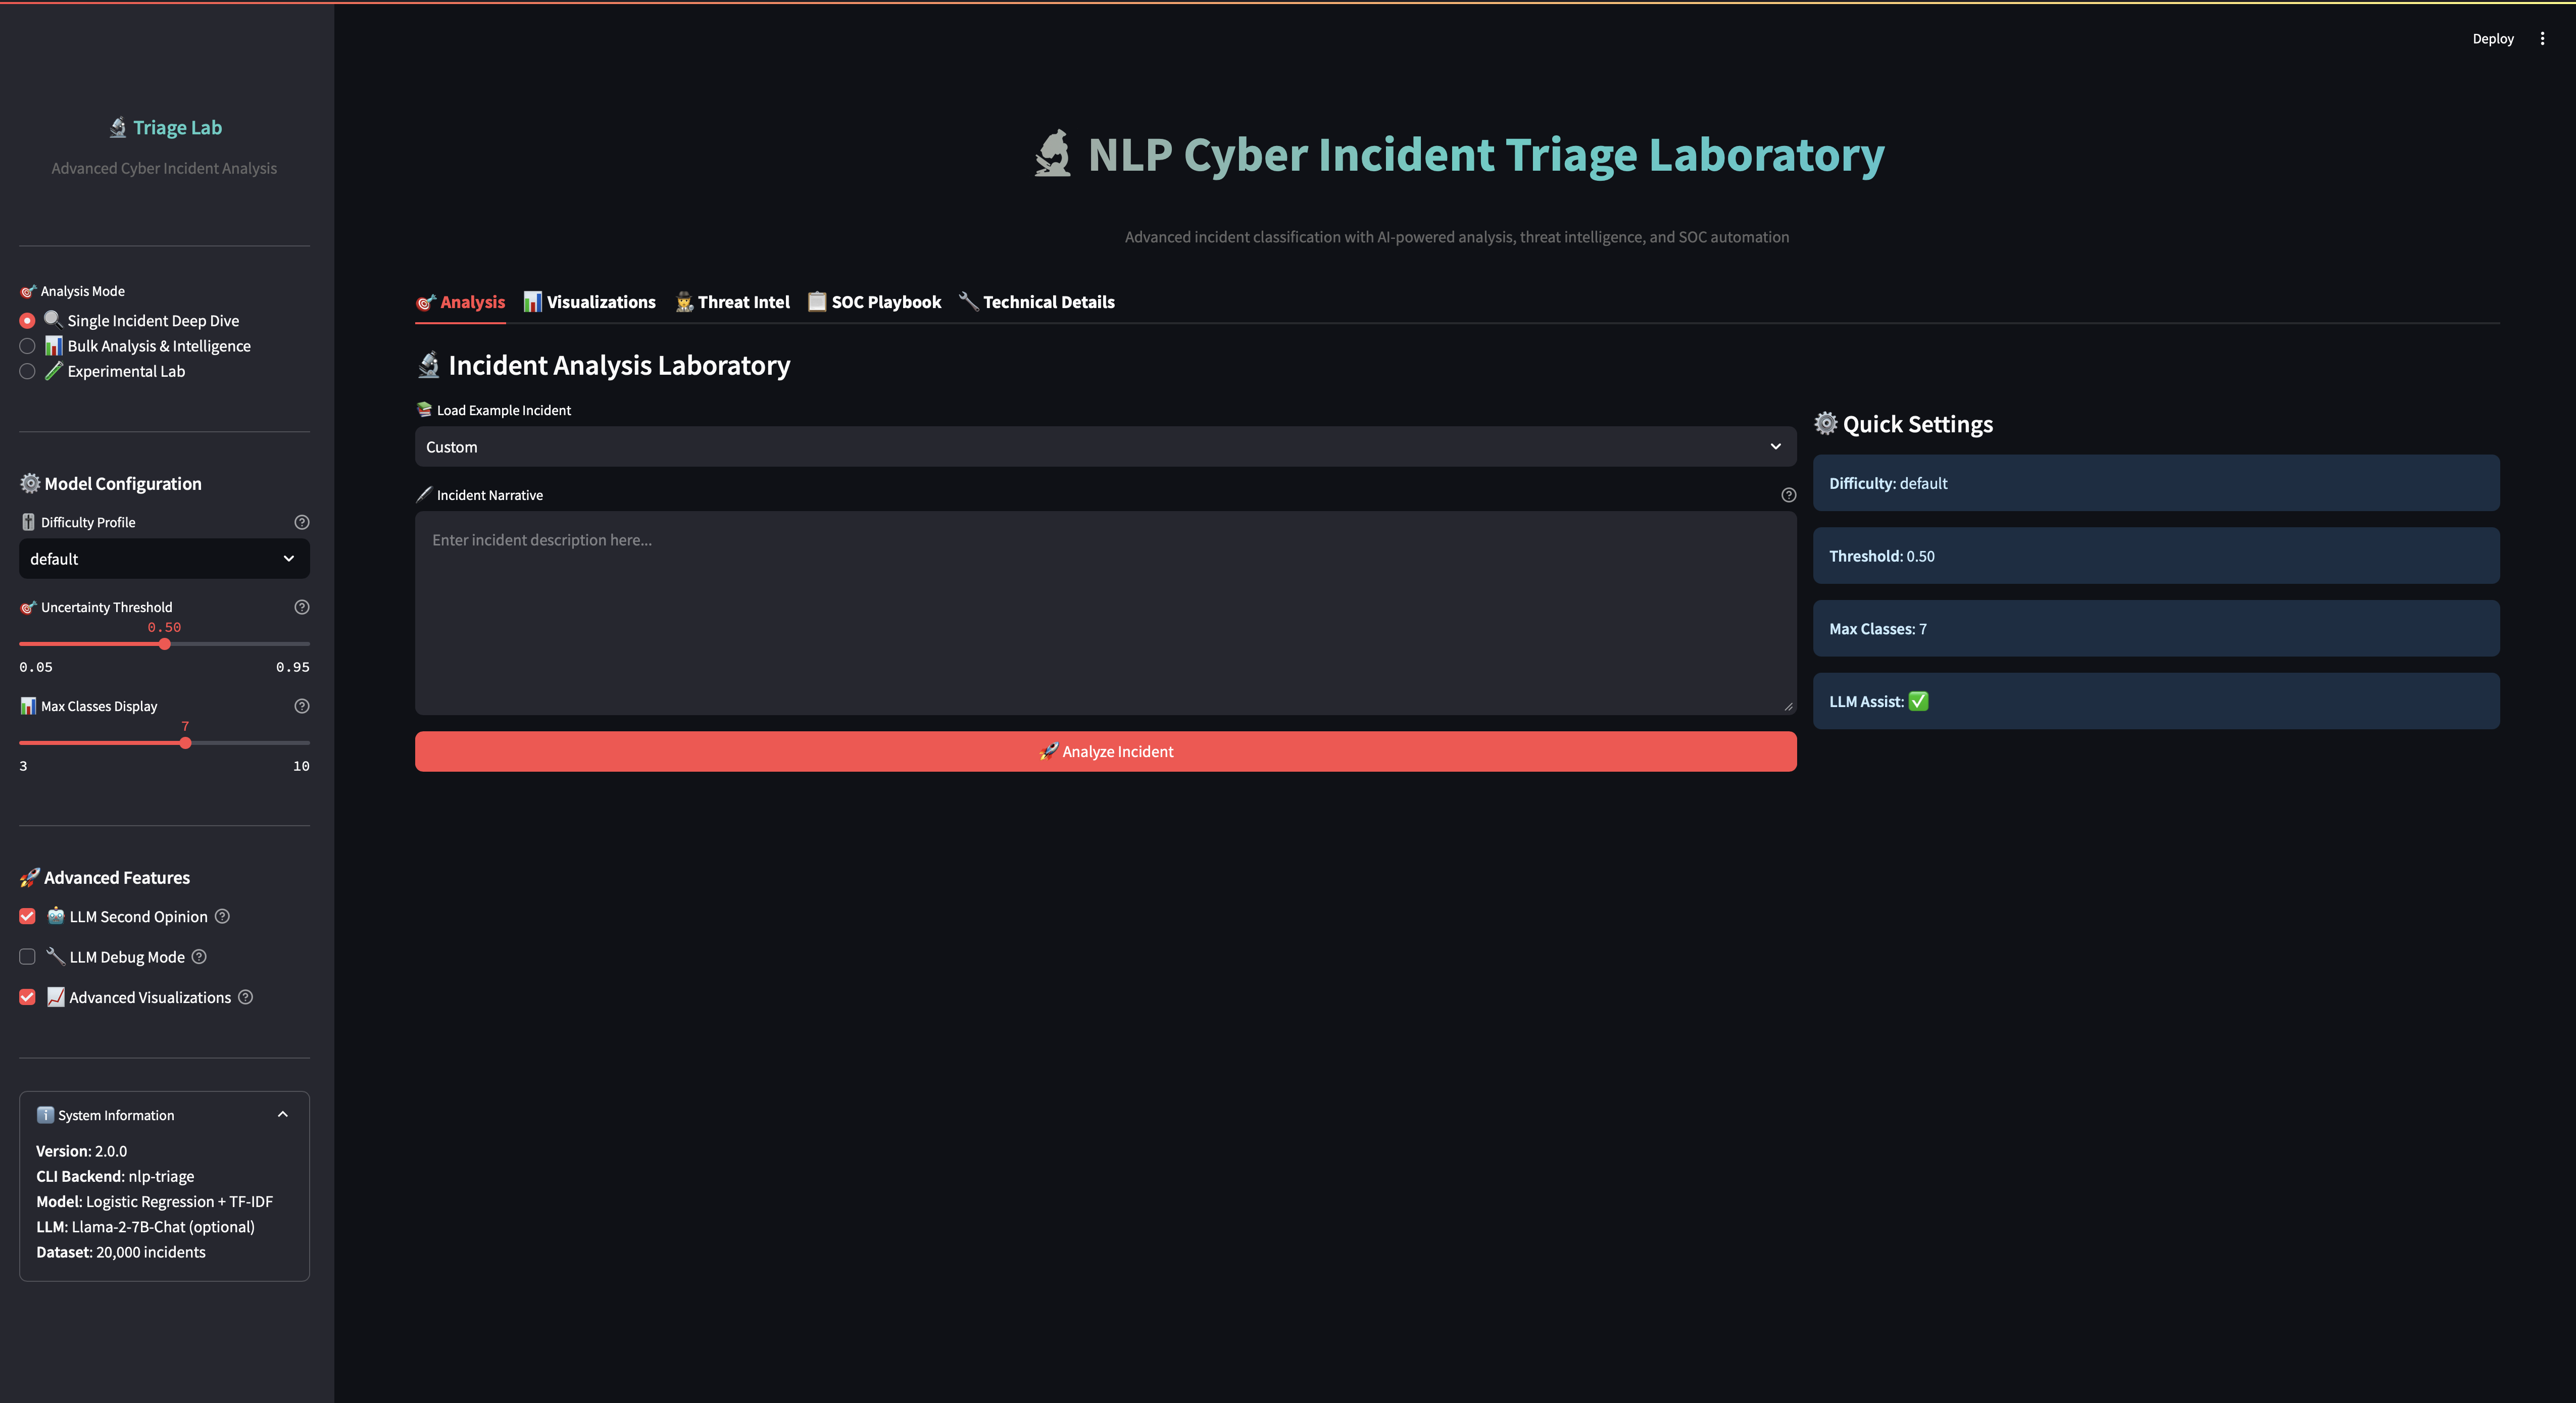2576x1403 pixels.
Task: Click the Uncertainty Threshold help icon
Action: [301, 607]
